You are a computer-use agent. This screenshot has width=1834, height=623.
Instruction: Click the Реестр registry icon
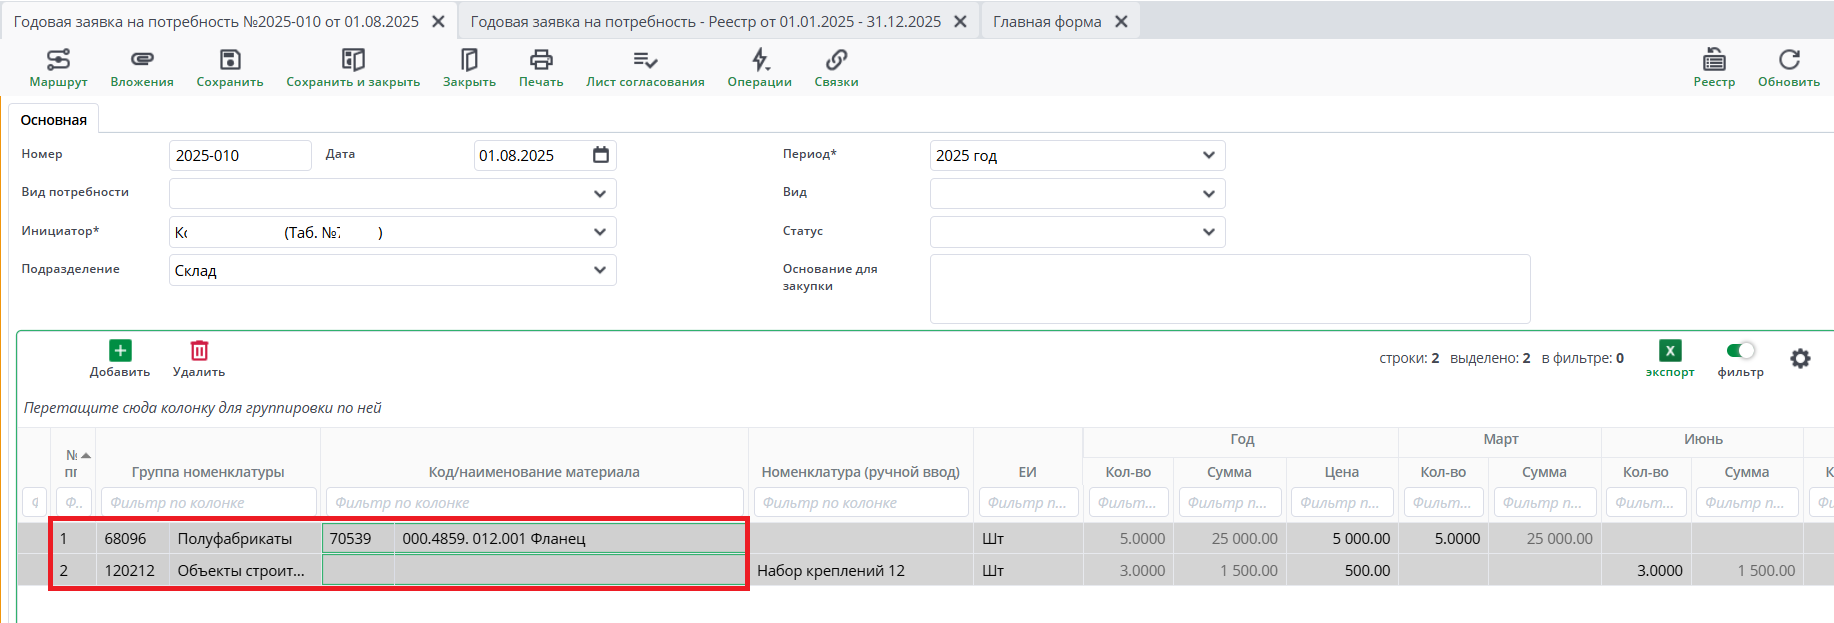[1714, 61]
